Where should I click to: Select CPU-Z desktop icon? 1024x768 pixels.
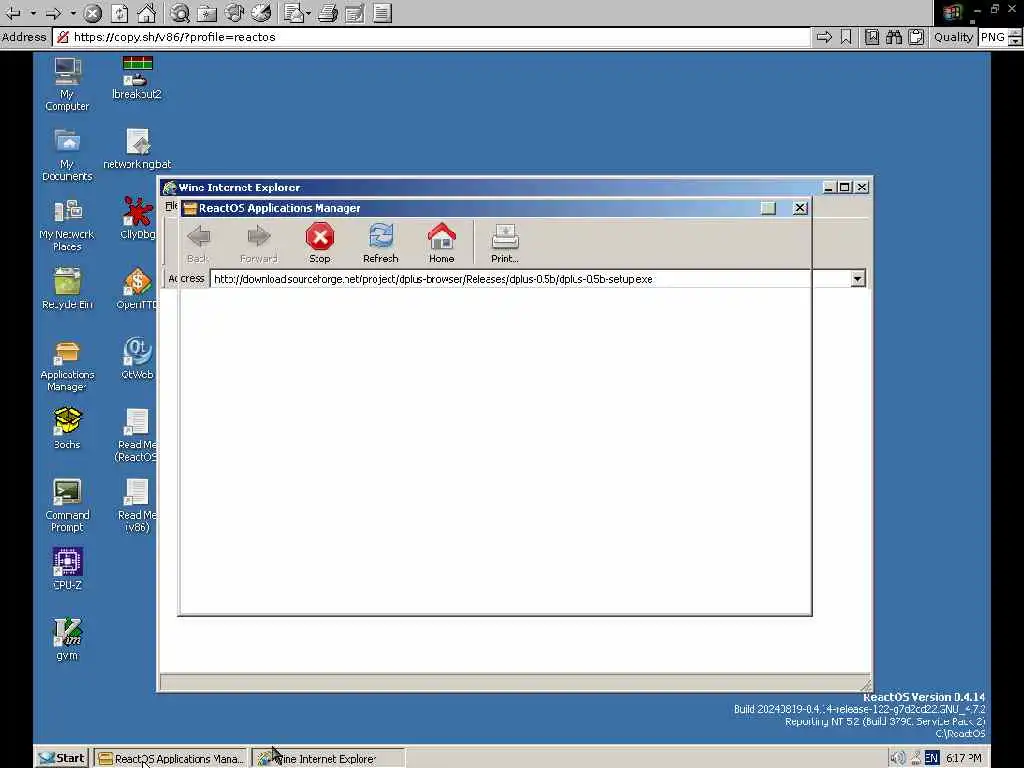[67, 569]
